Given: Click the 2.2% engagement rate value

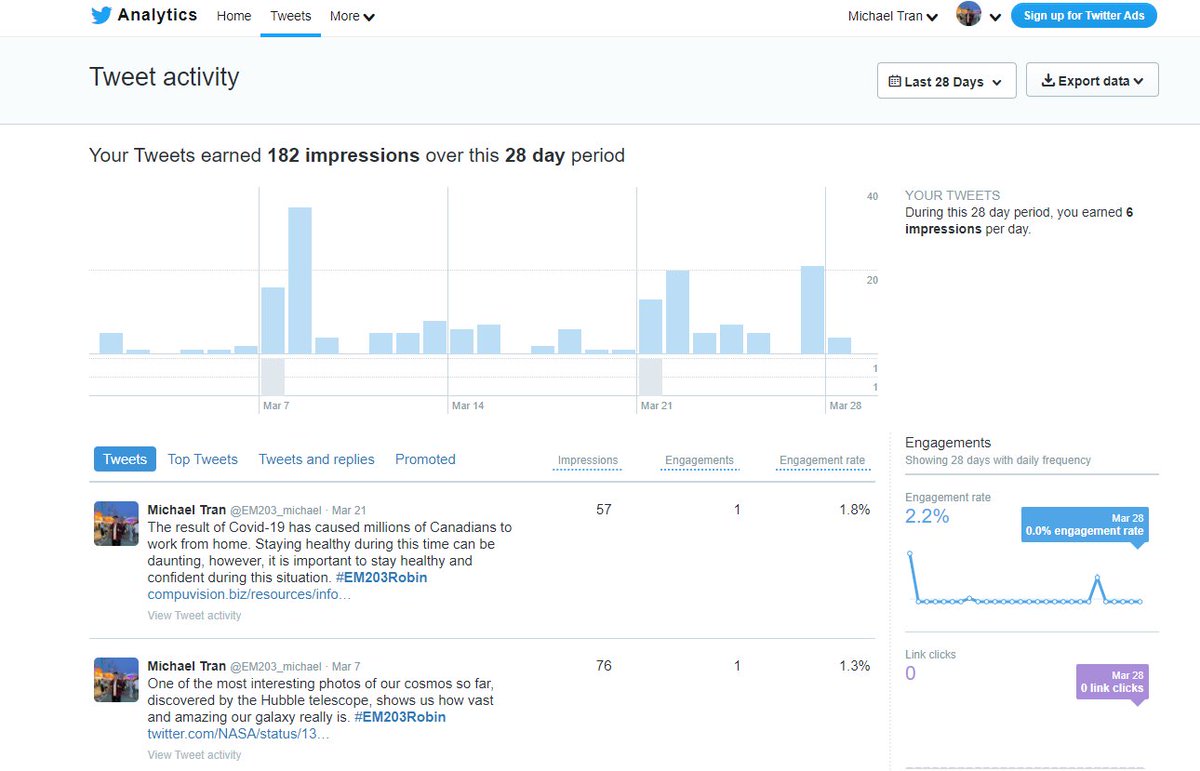Looking at the screenshot, I should (927, 517).
